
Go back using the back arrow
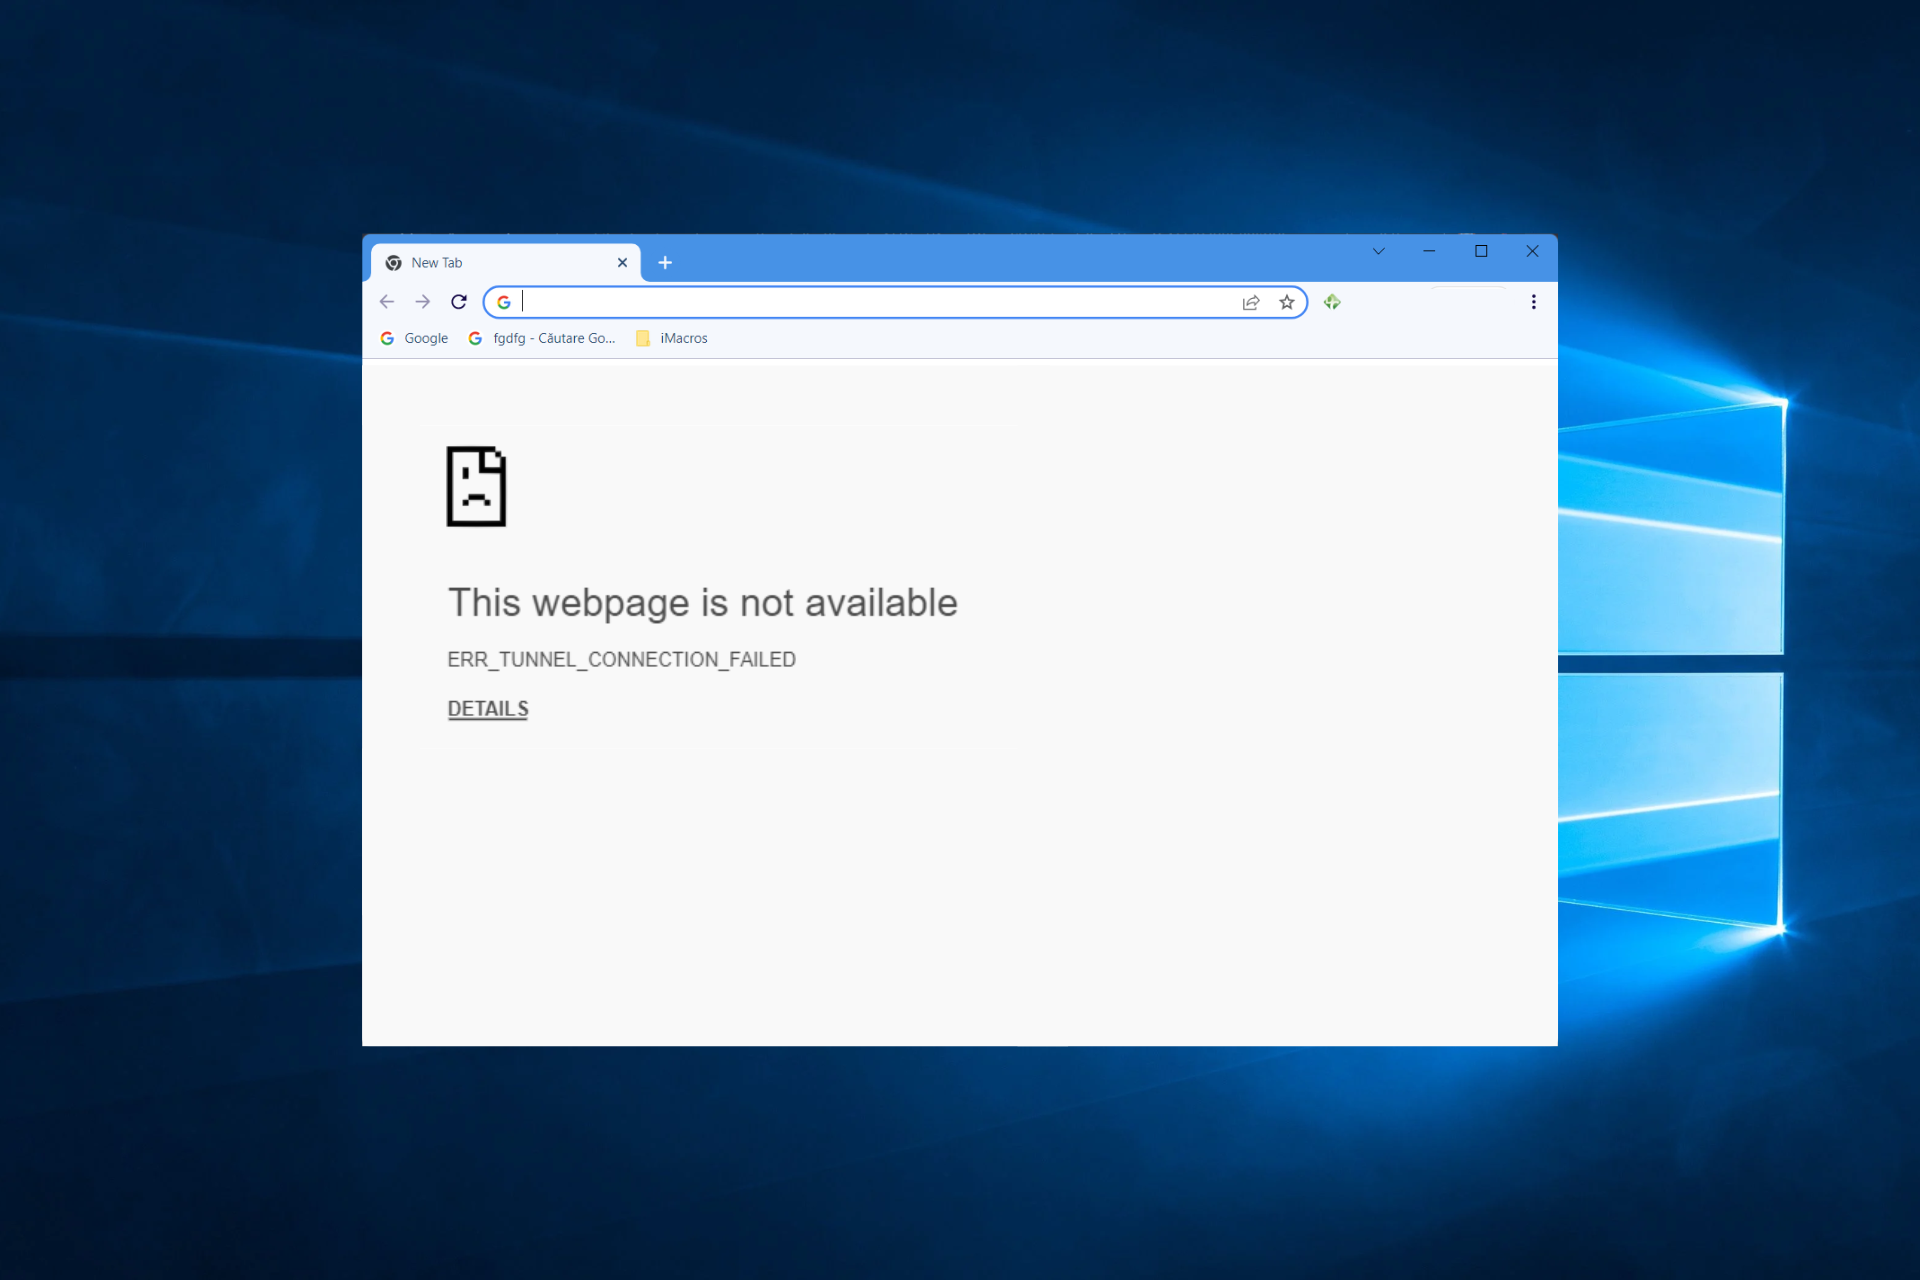387,302
